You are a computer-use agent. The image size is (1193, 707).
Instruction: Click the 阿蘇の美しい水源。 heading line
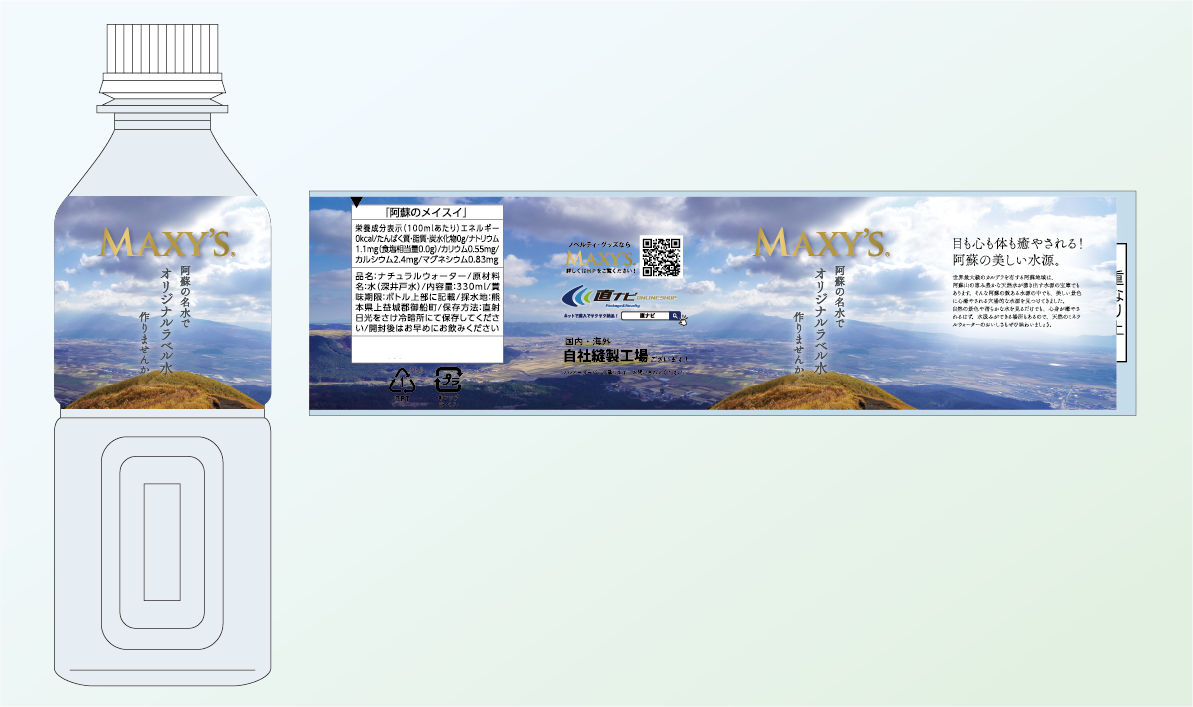1006,260
